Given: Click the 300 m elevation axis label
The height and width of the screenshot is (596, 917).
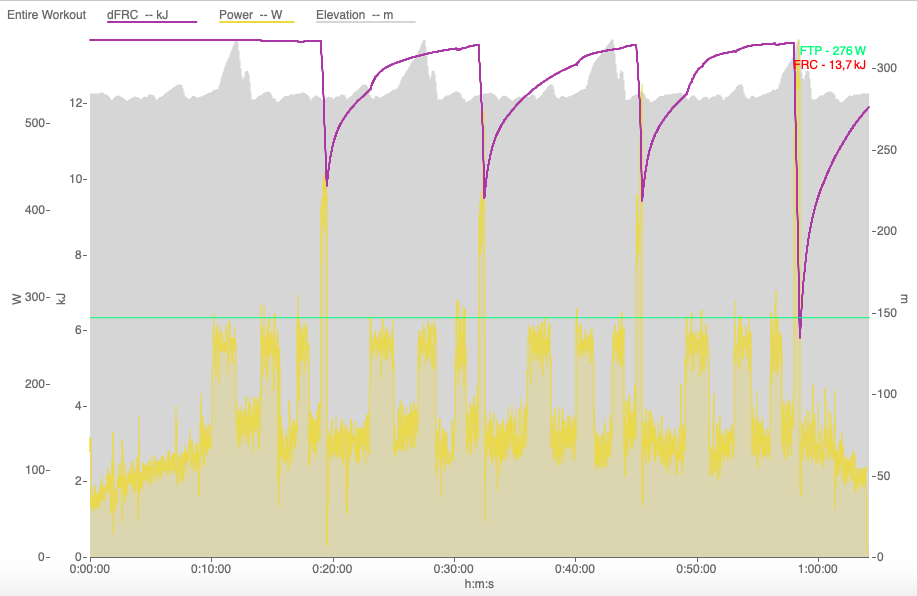Looking at the screenshot, I should pyautogui.click(x=886, y=68).
